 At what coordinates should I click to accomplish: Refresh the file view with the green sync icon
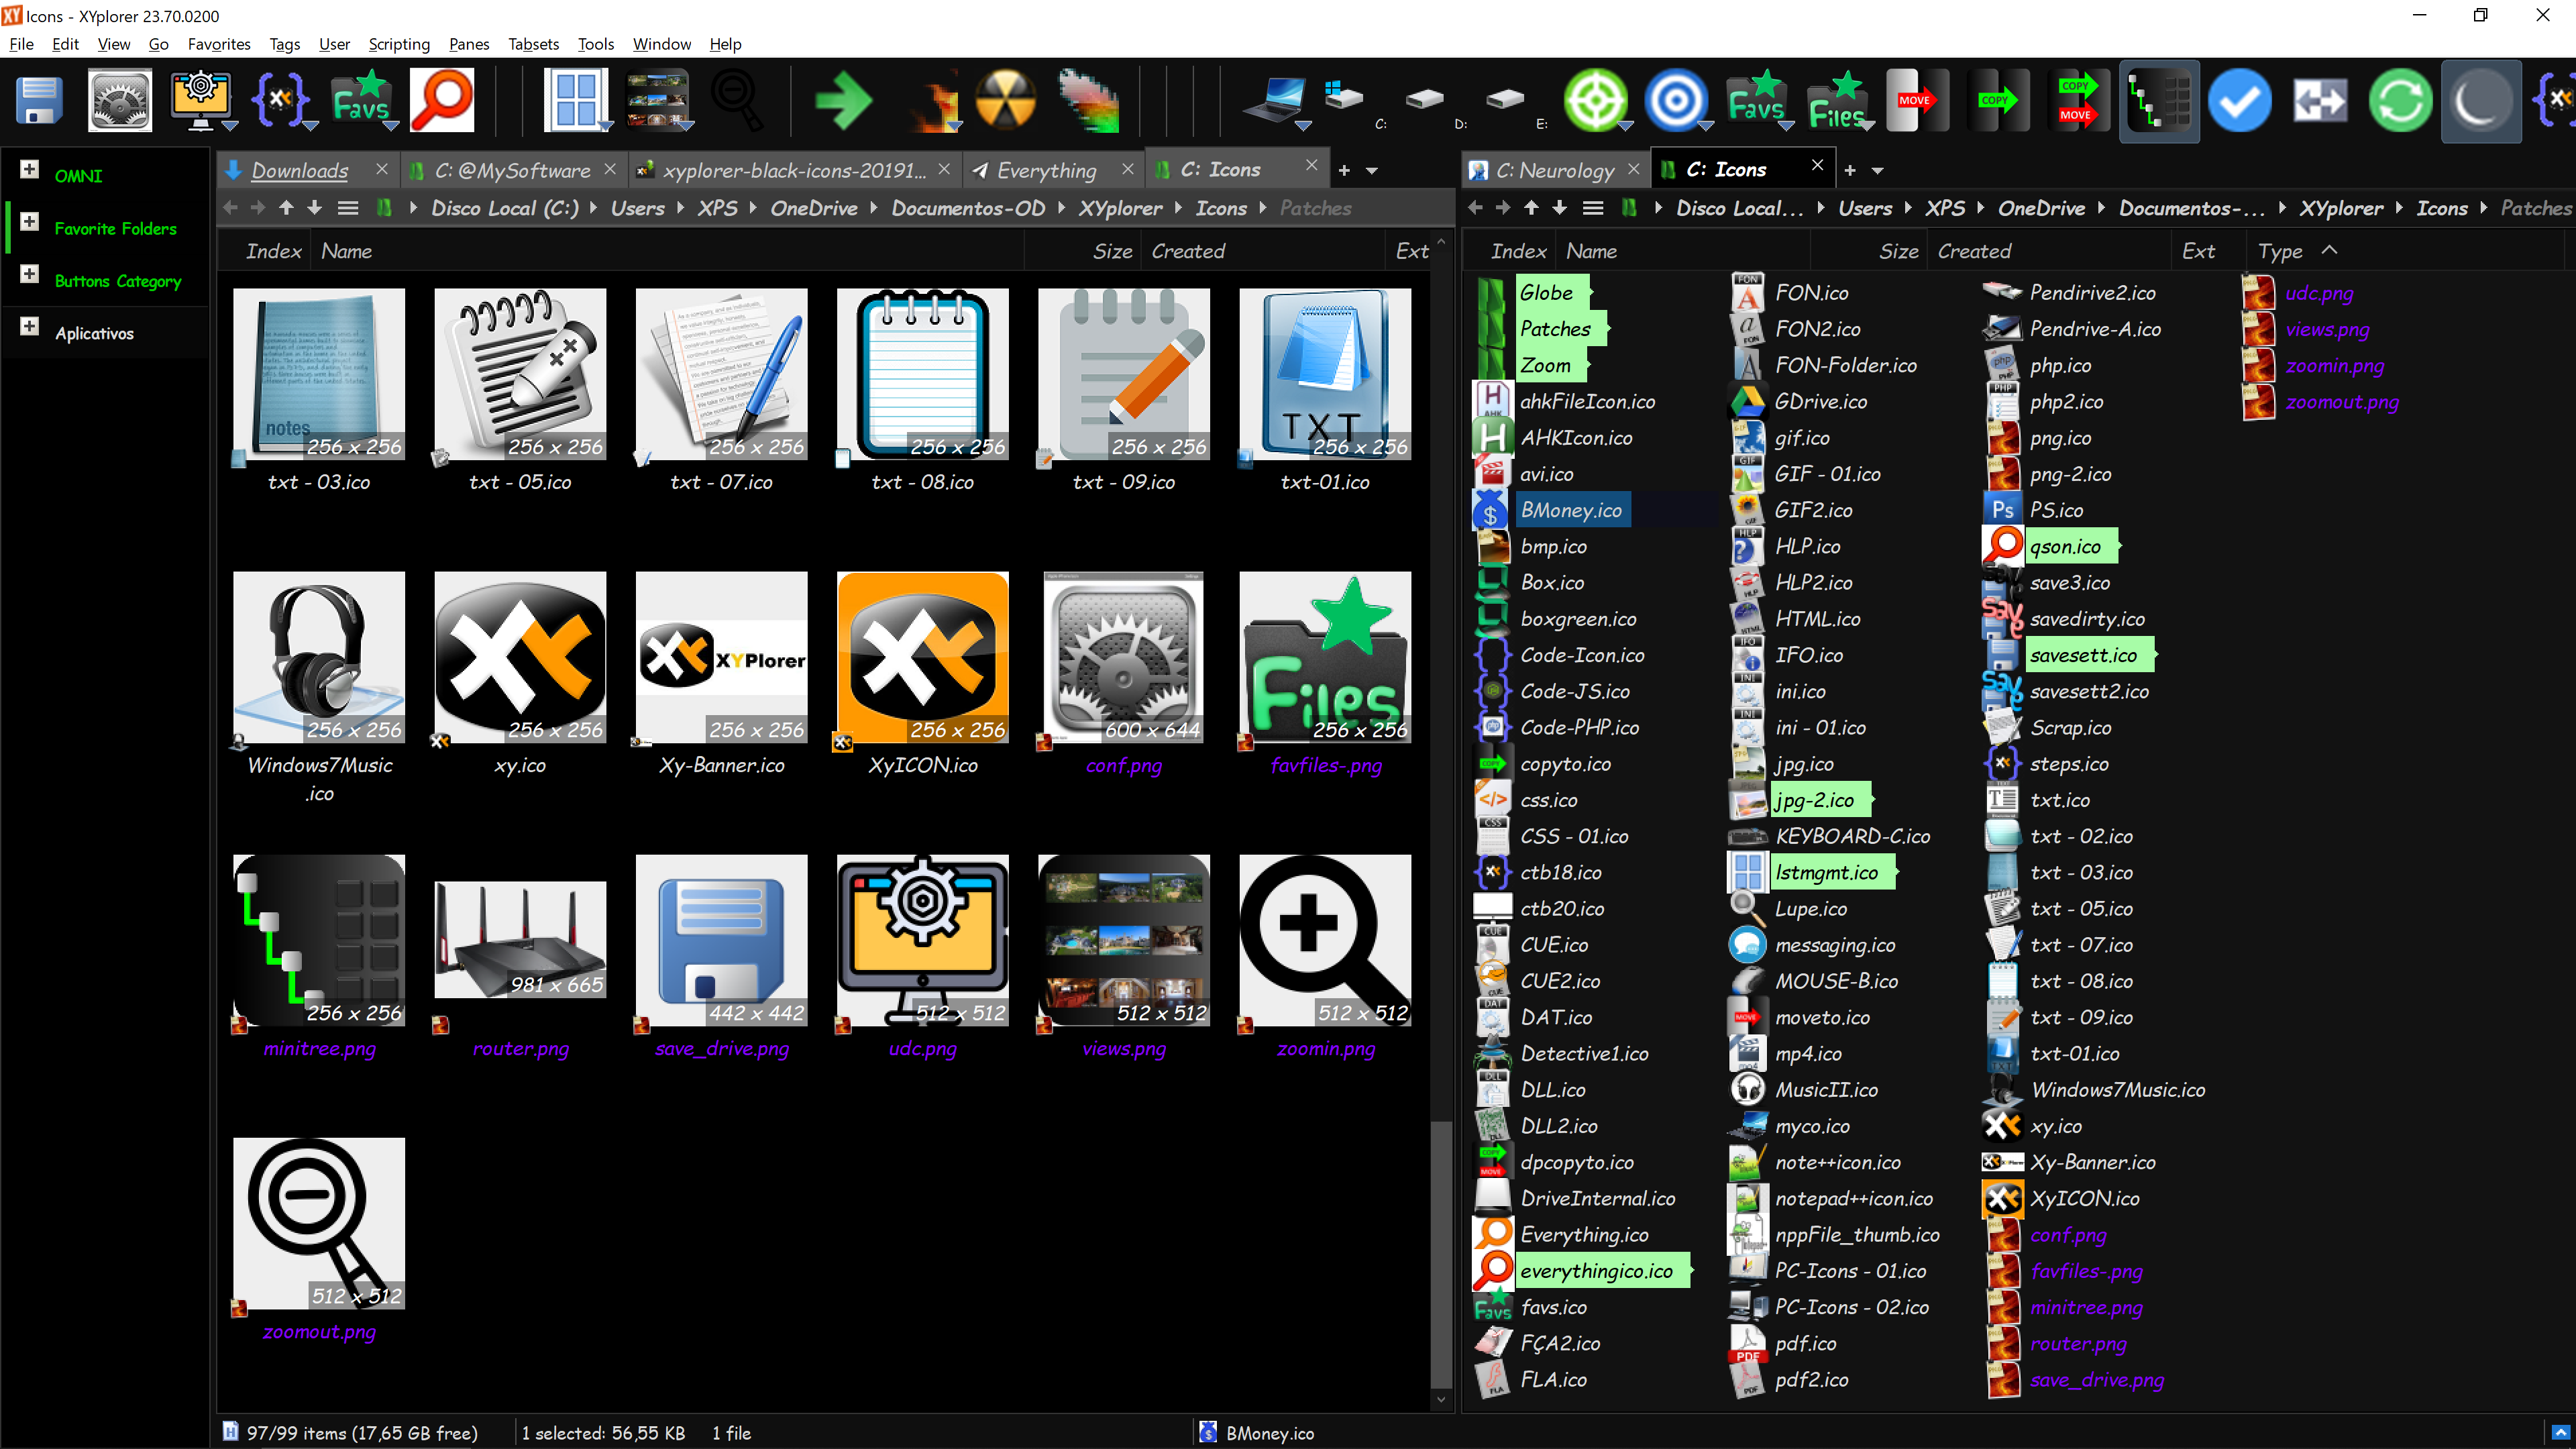point(2400,100)
